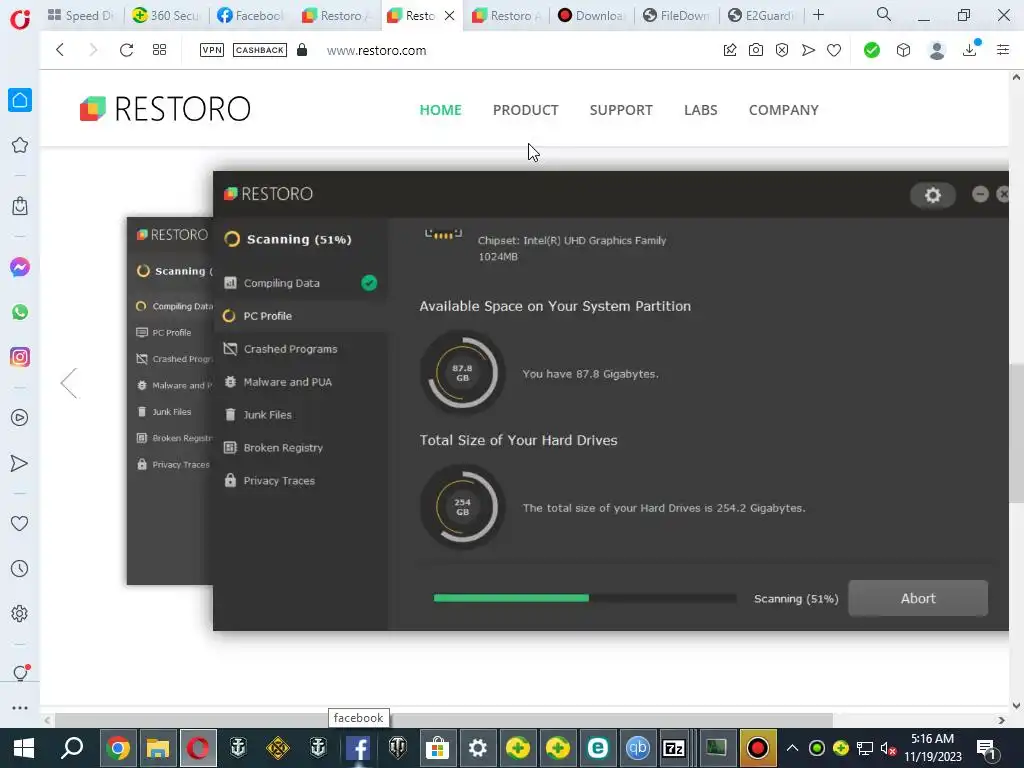Open qBittorrent from the taskbar
The width and height of the screenshot is (1024, 768).
637,748
